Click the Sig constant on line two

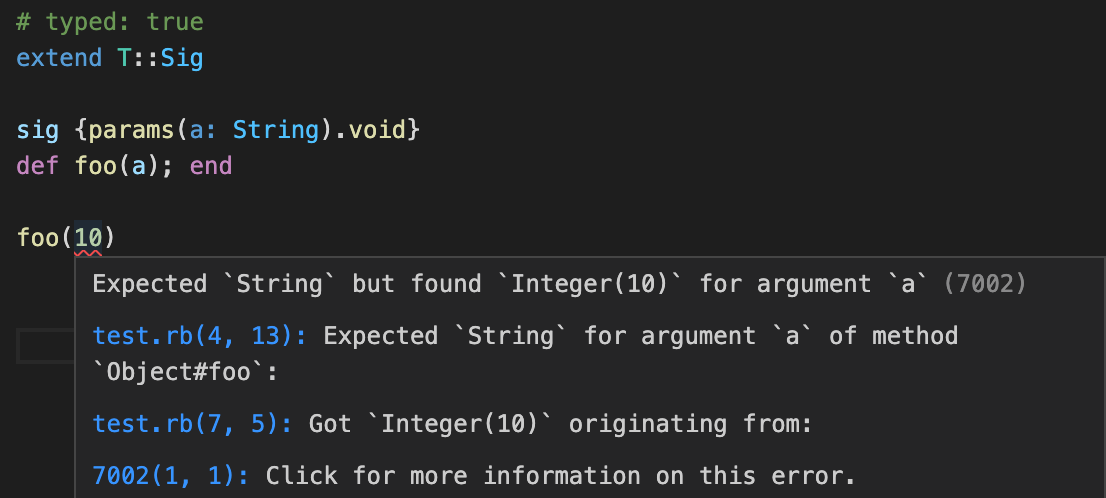pos(182,58)
